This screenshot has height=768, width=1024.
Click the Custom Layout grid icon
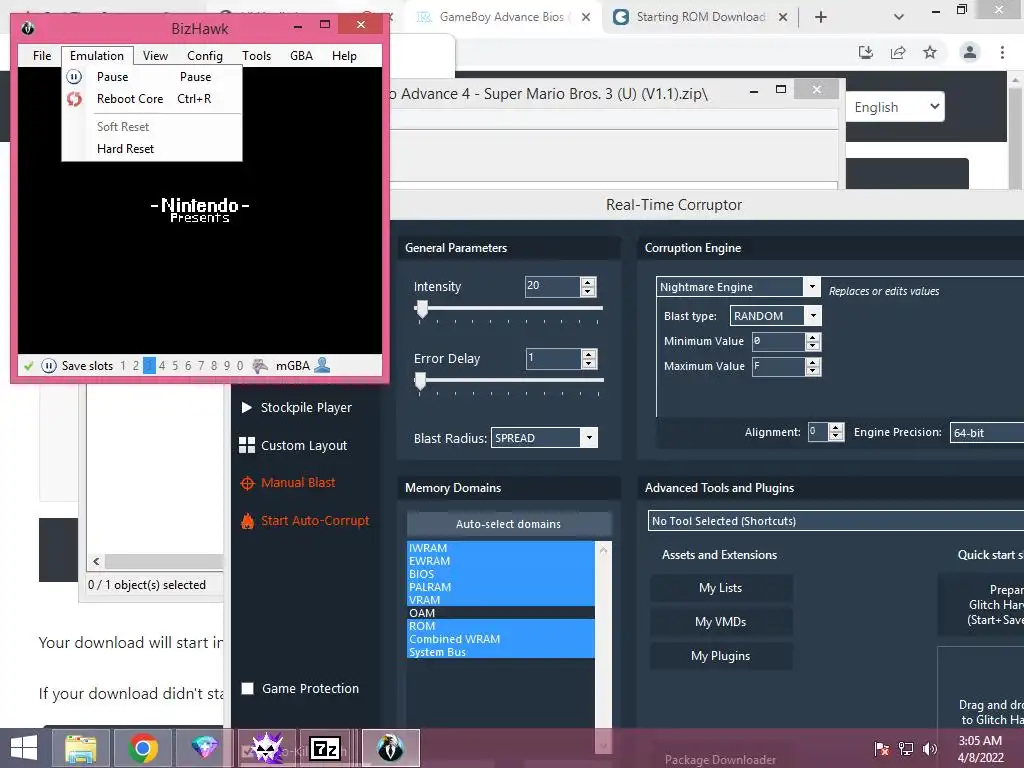click(x=247, y=445)
